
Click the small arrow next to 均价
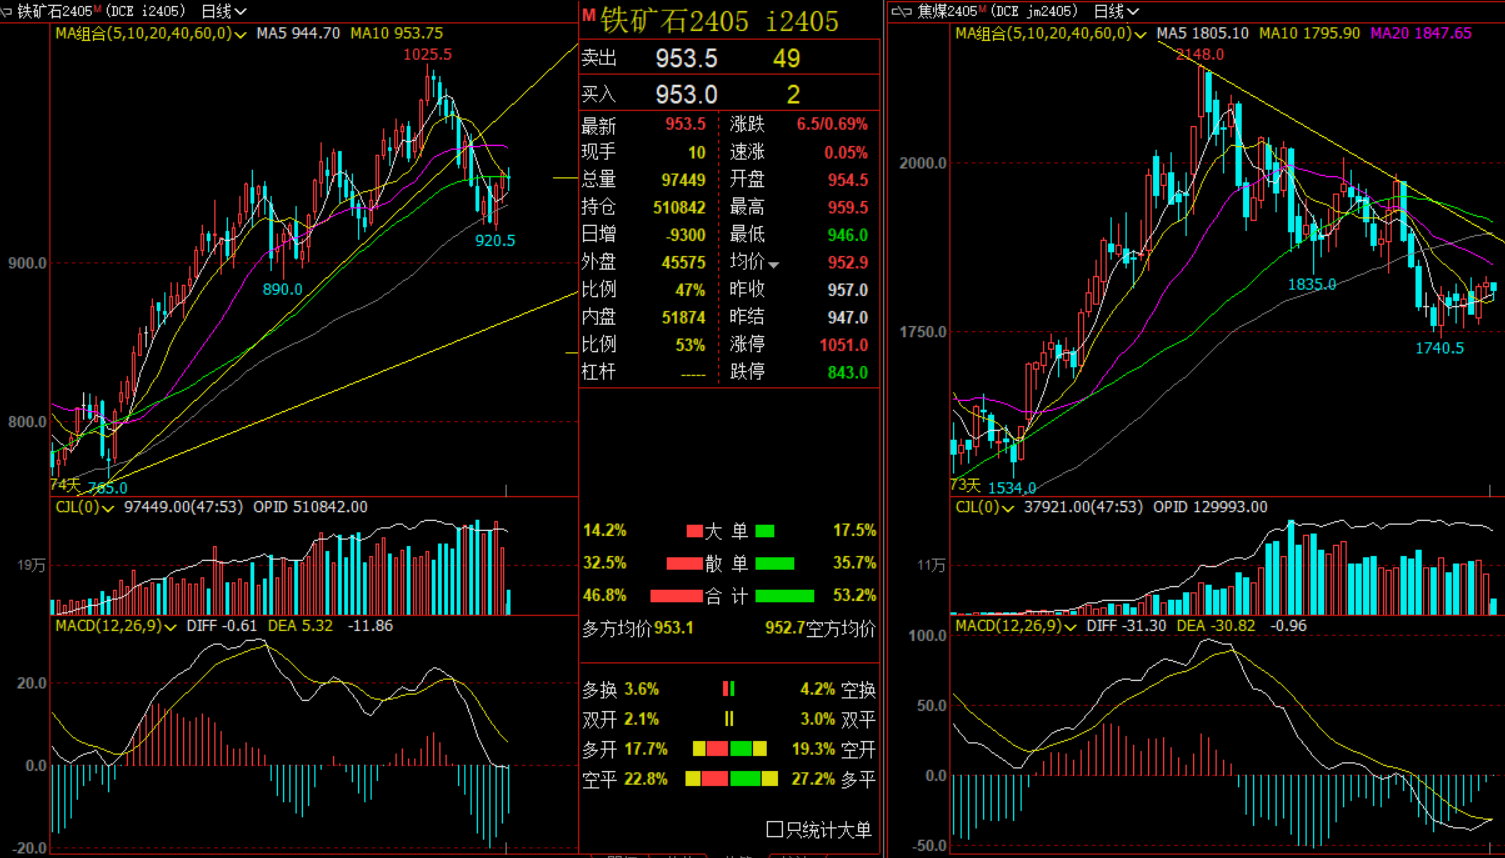click(x=774, y=264)
